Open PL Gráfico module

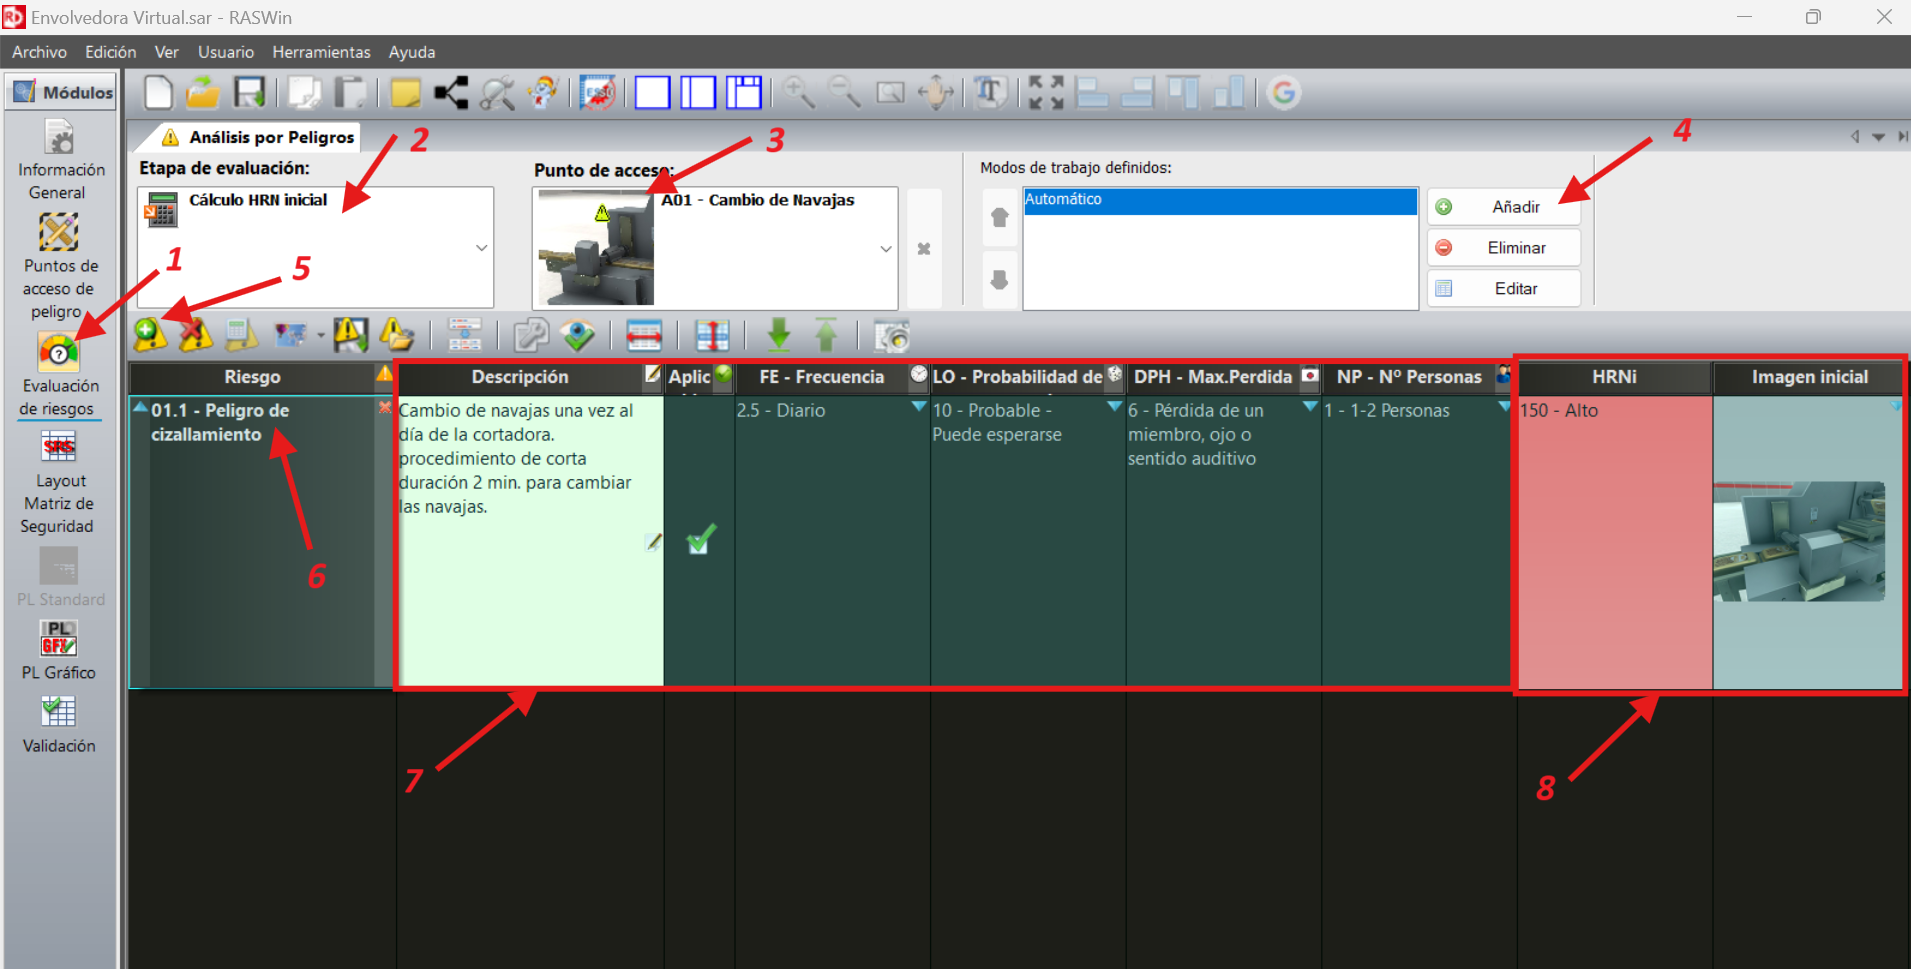[x=59, y=650]
